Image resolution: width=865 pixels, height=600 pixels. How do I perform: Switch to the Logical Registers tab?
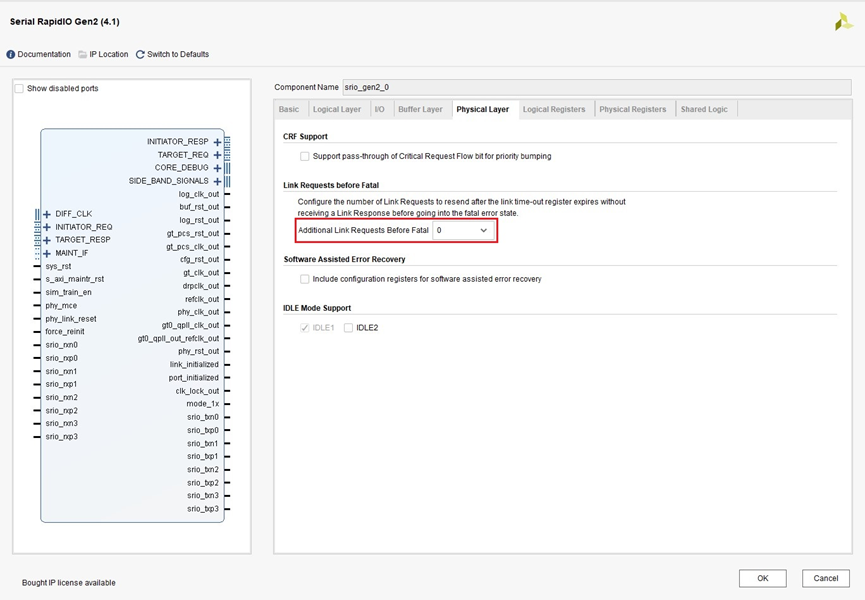554,110
